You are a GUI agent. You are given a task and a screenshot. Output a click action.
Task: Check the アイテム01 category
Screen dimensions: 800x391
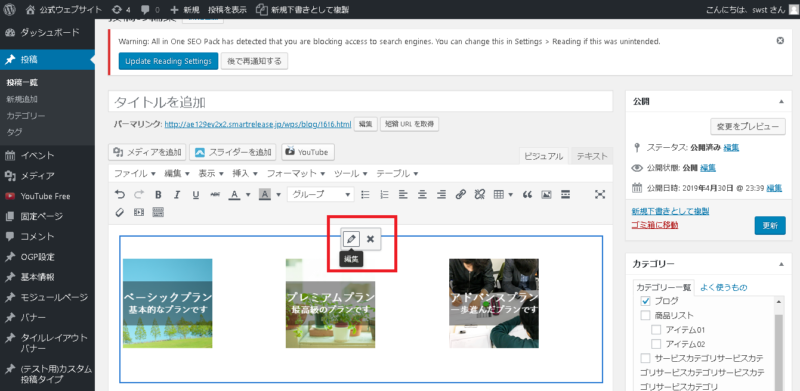[656, 330]
